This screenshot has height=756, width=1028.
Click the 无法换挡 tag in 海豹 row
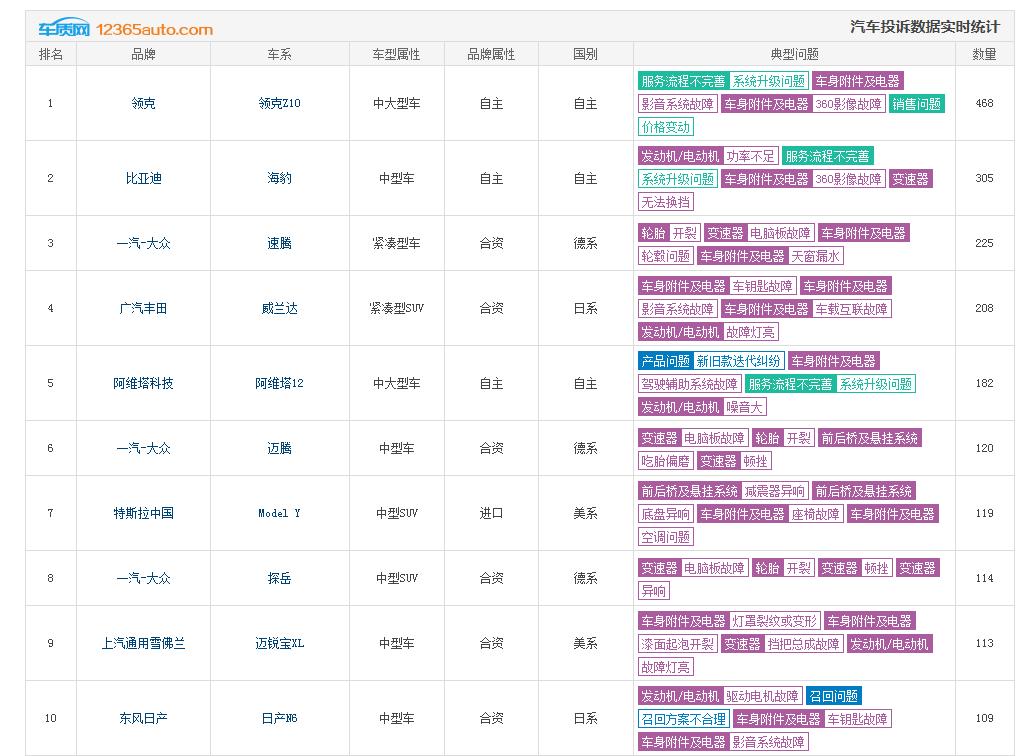(x=665, y=202)
